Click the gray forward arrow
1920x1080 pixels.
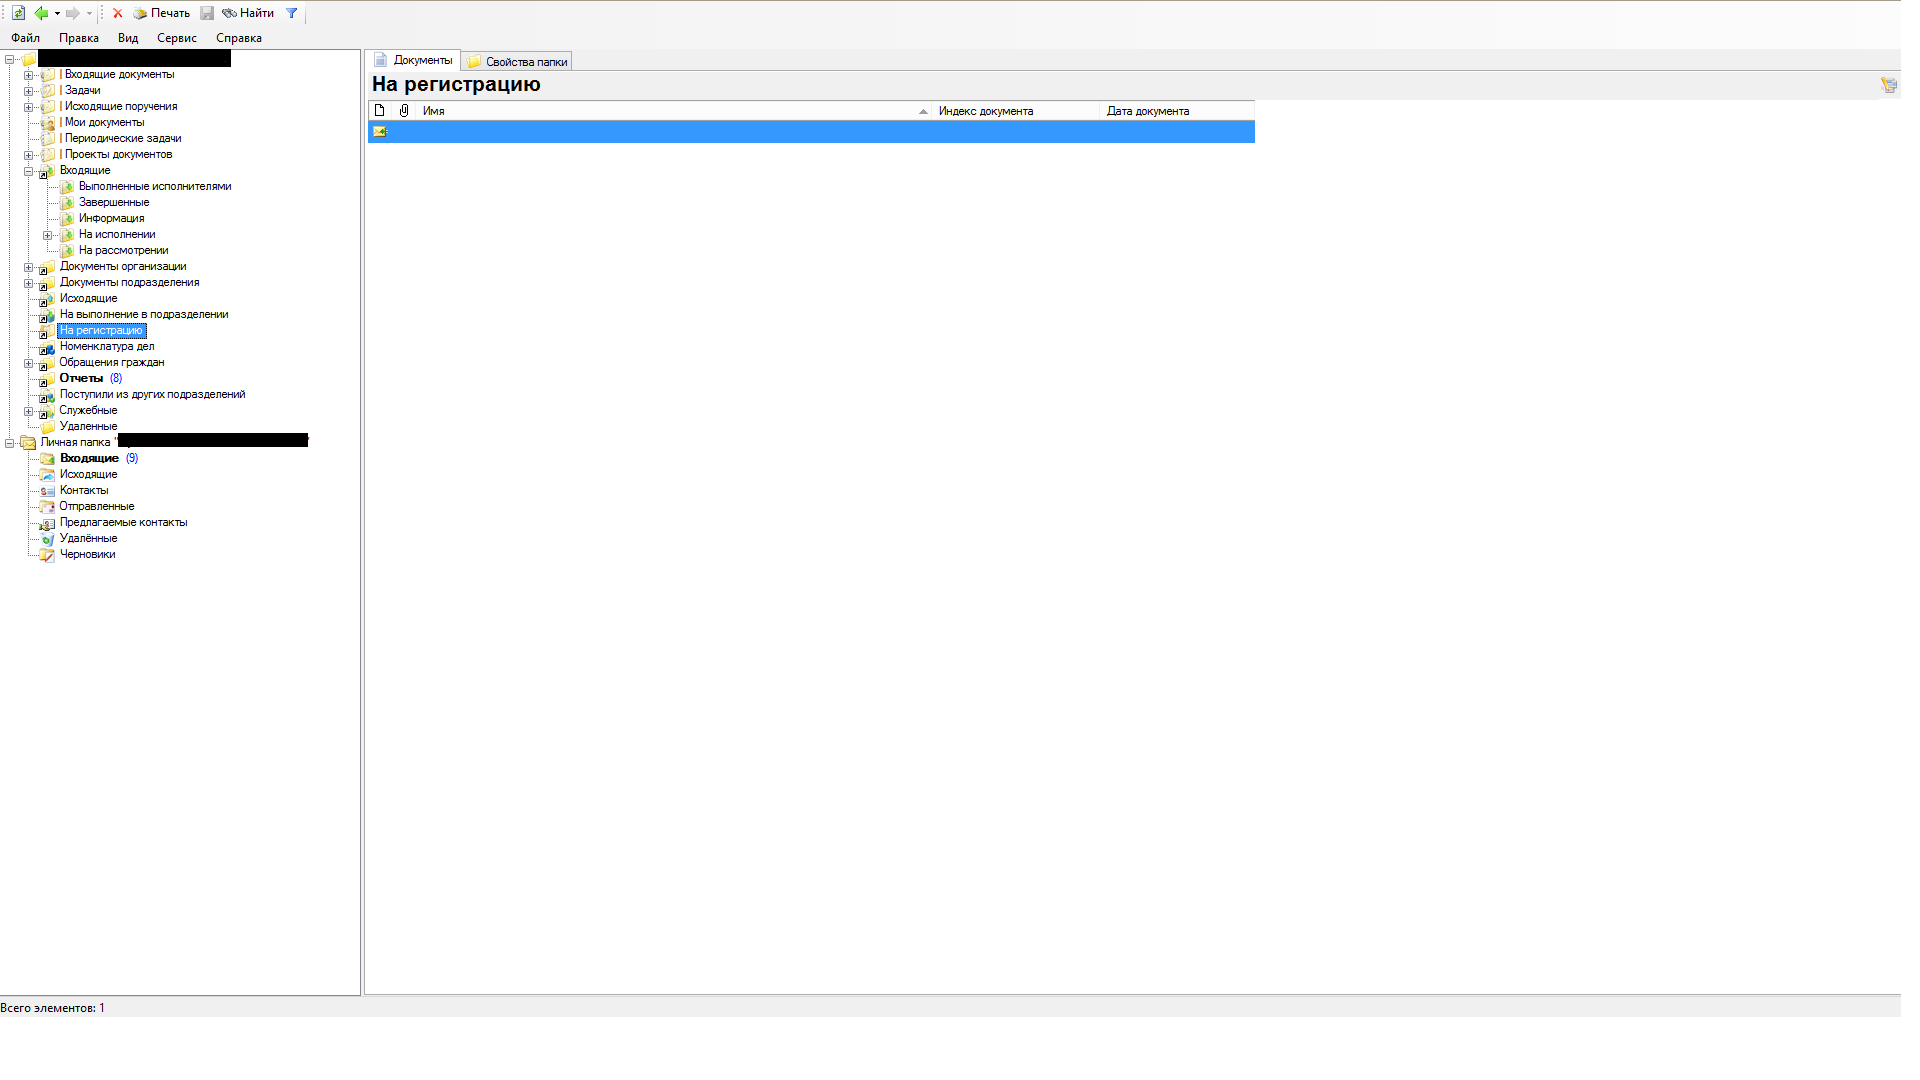pos(72,13)
